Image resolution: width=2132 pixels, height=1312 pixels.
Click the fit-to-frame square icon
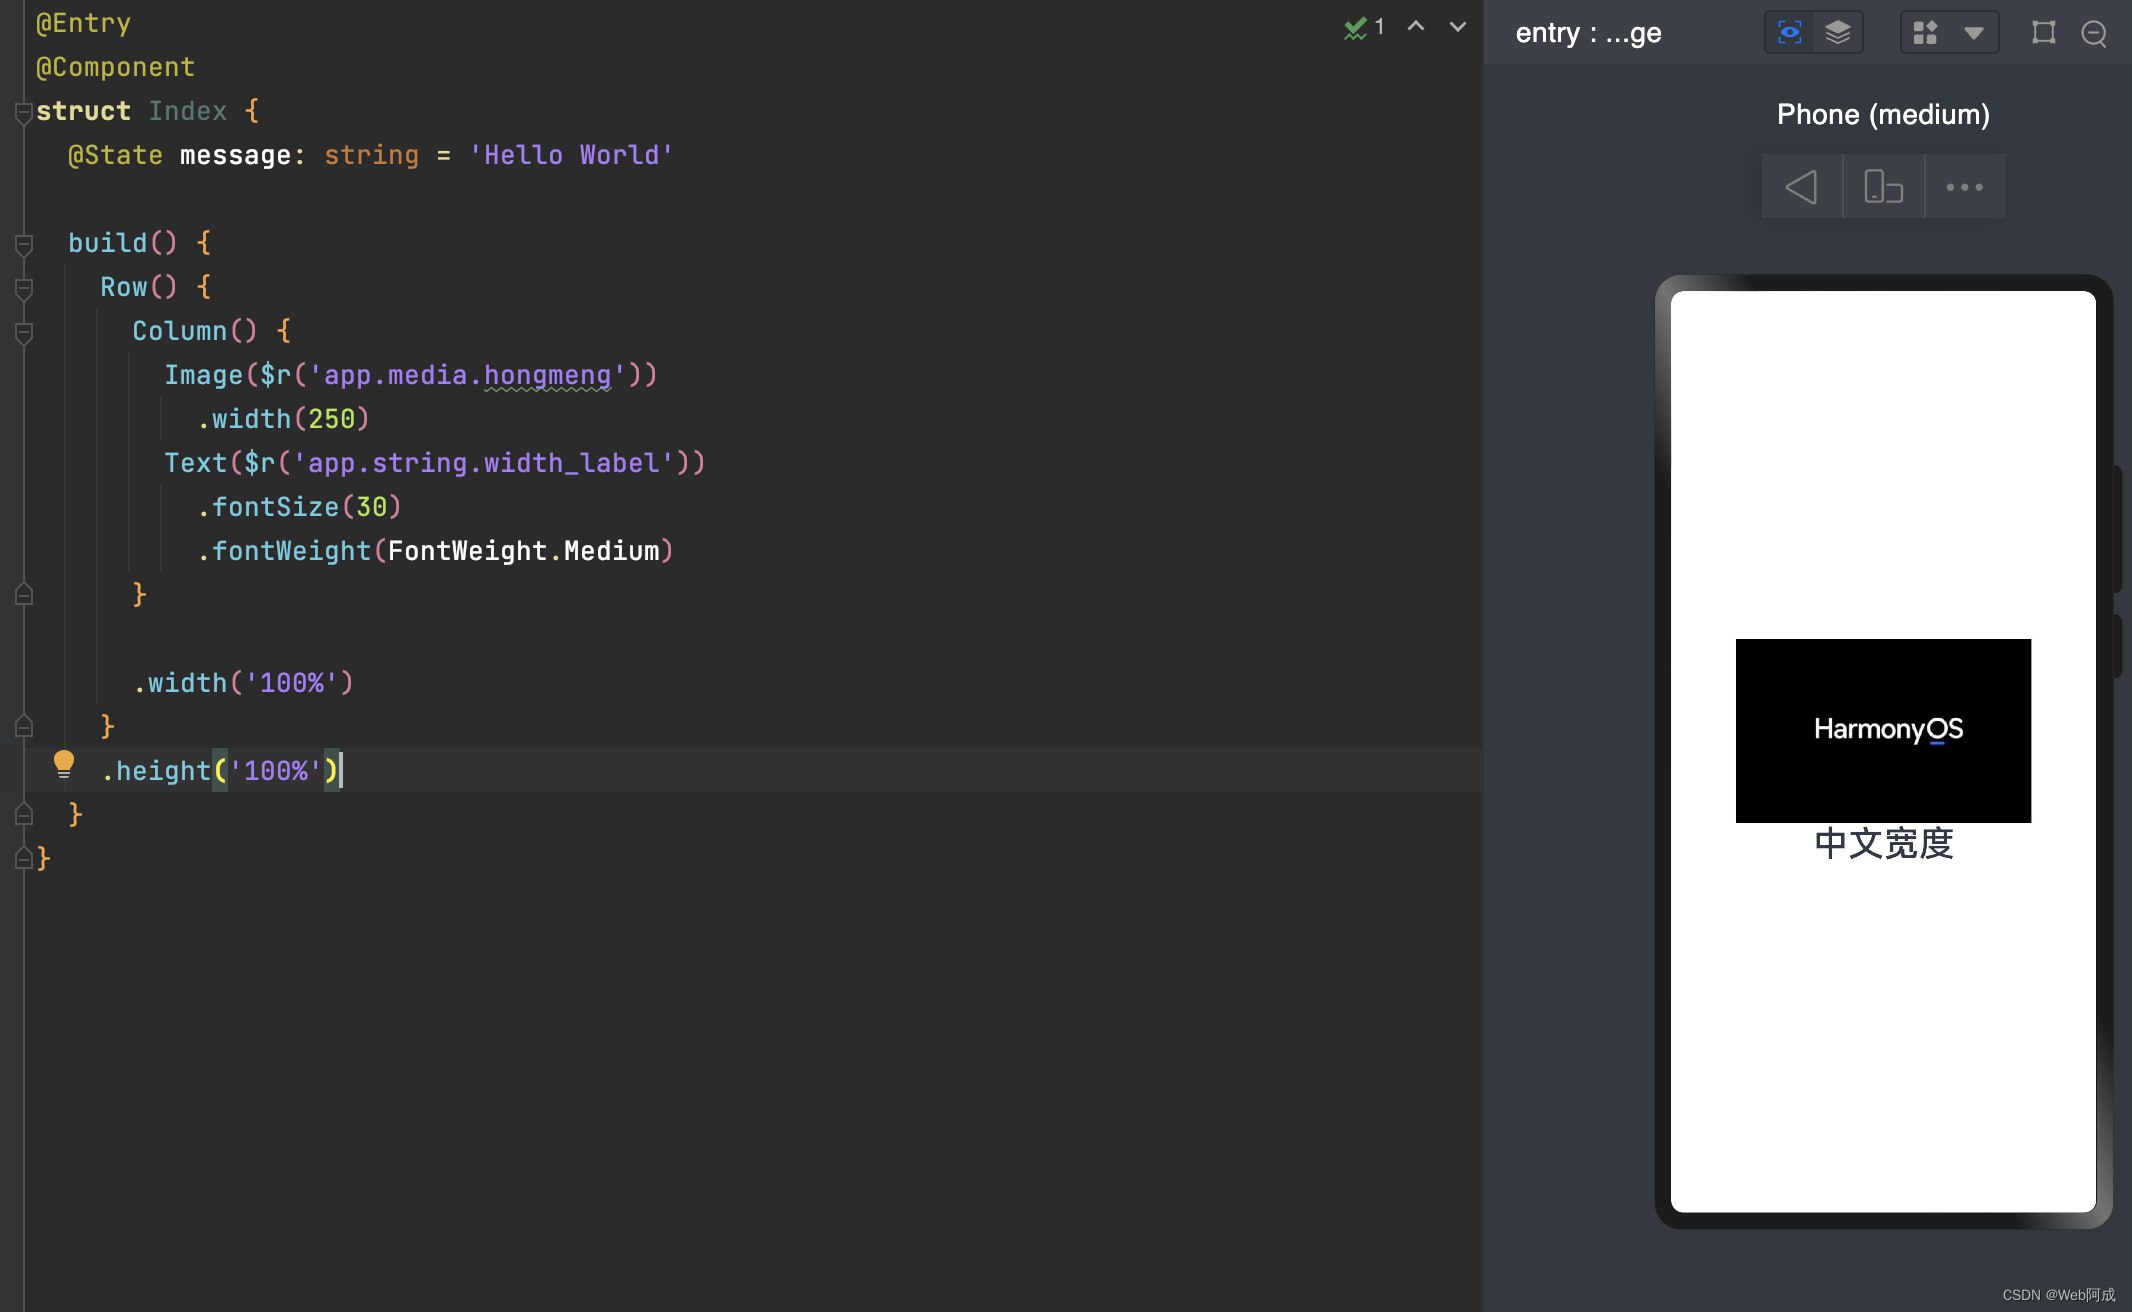tap(2044, 33)
